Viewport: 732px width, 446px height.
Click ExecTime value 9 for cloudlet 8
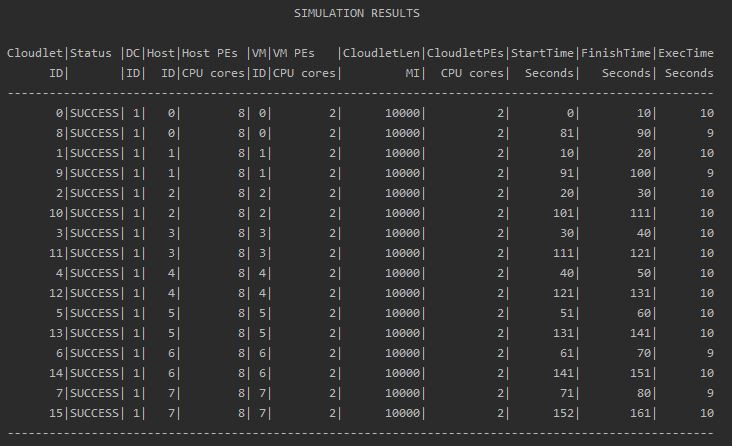[710, 134]
